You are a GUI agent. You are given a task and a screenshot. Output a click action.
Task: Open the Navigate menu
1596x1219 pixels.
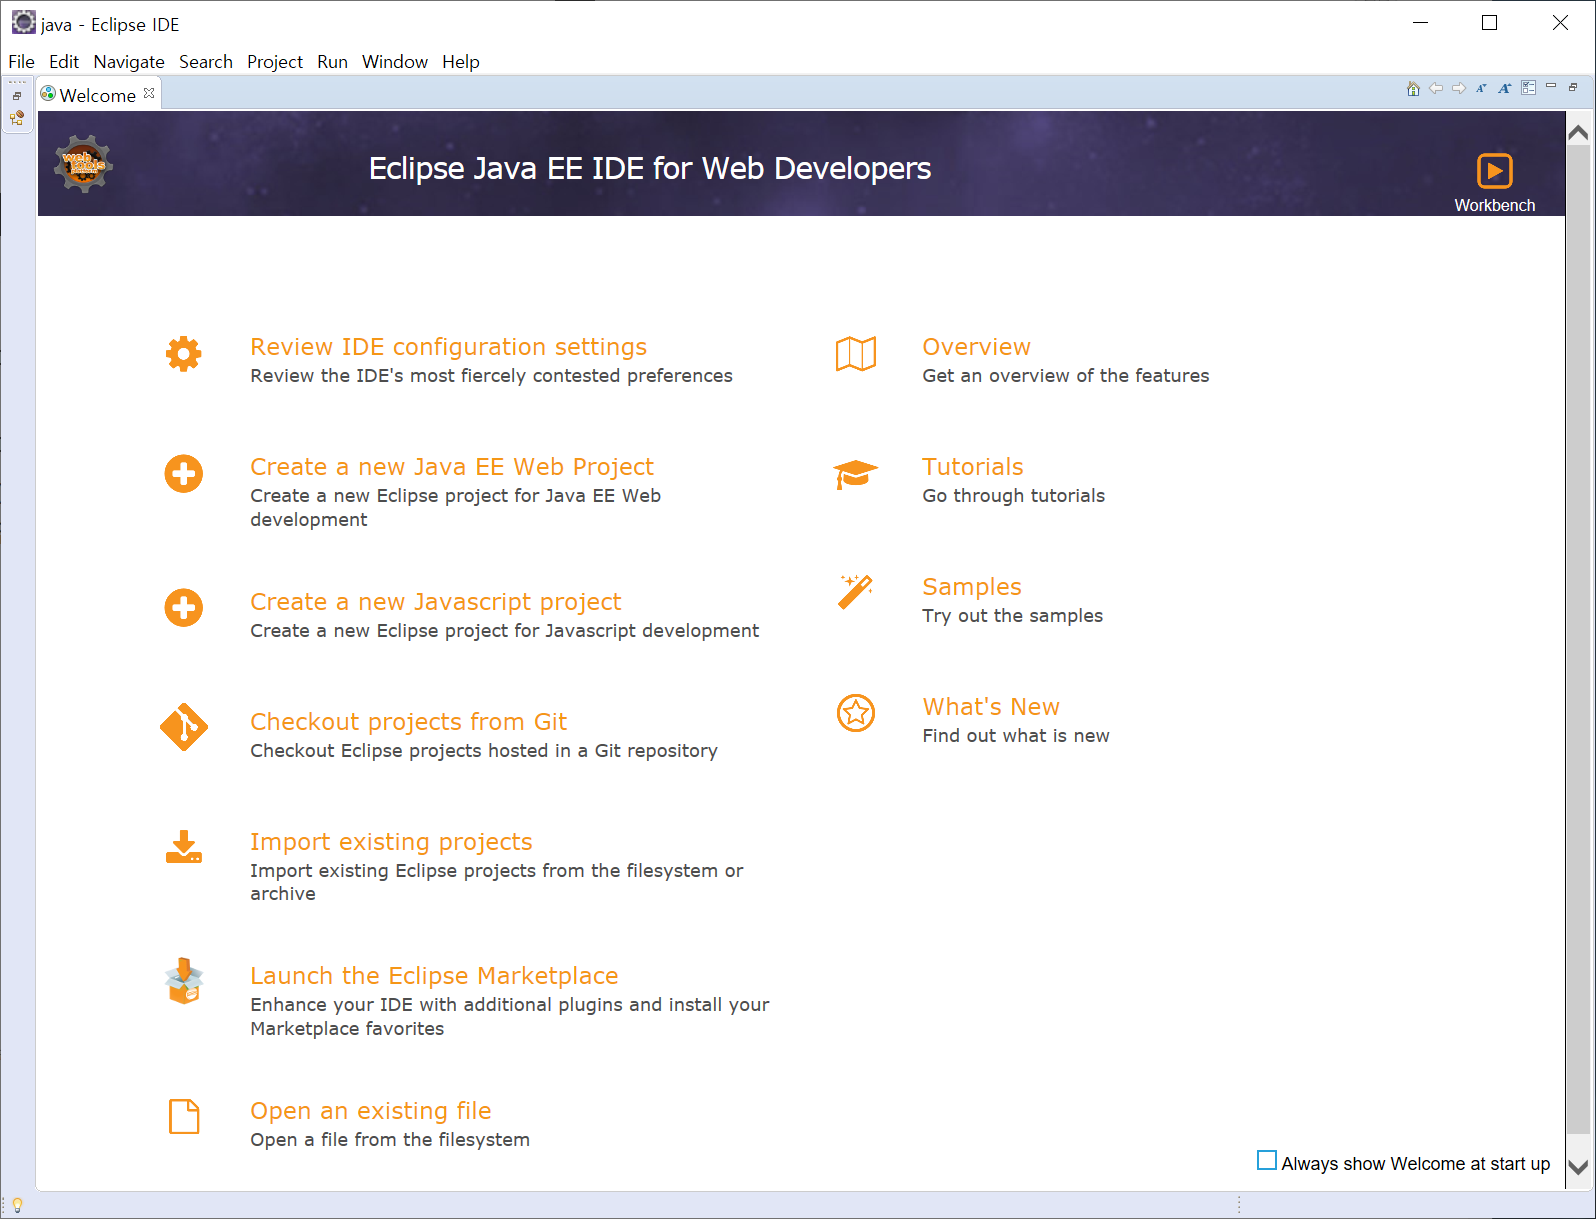pos(129,62)
